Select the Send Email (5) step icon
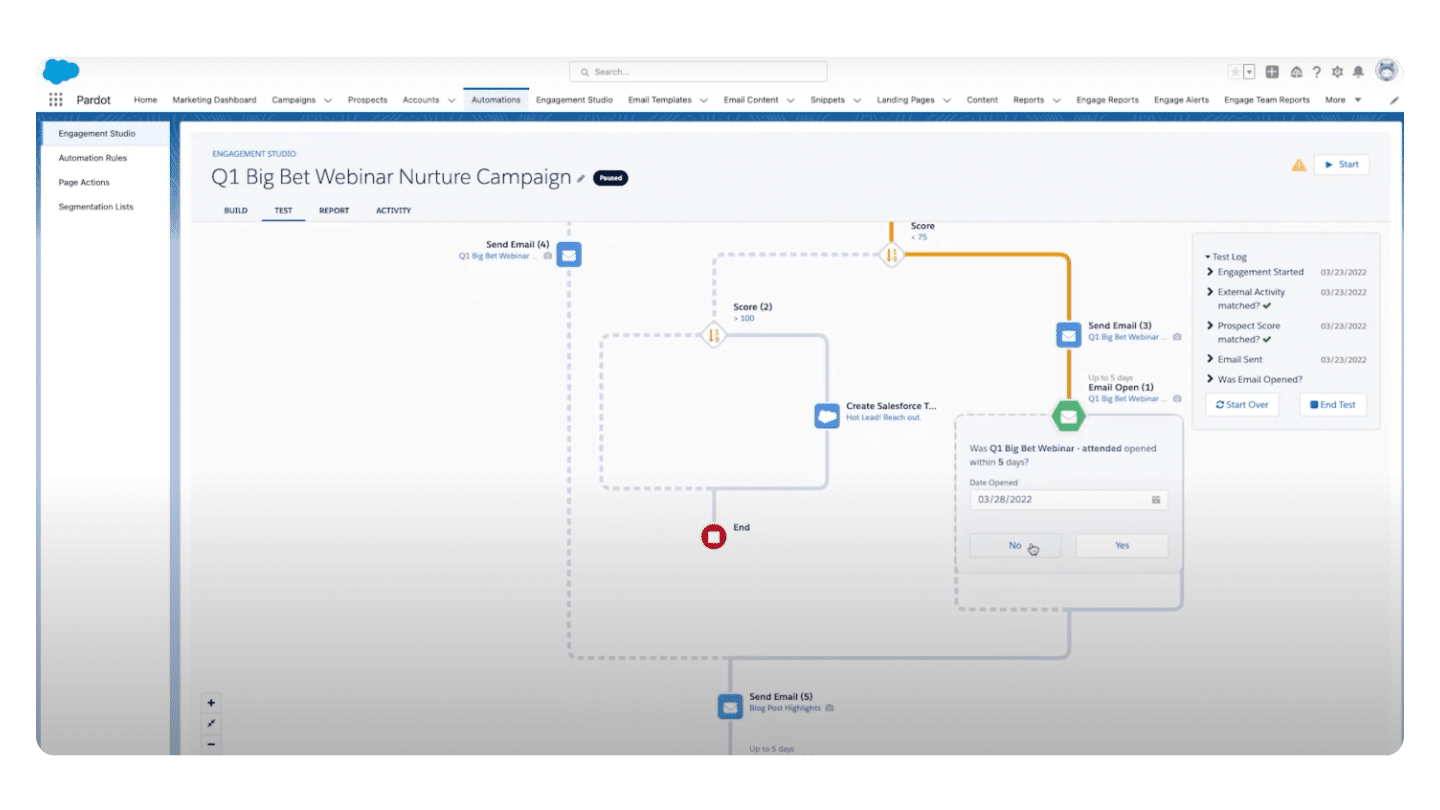The image size is (1440, 810). pos(730,706)
